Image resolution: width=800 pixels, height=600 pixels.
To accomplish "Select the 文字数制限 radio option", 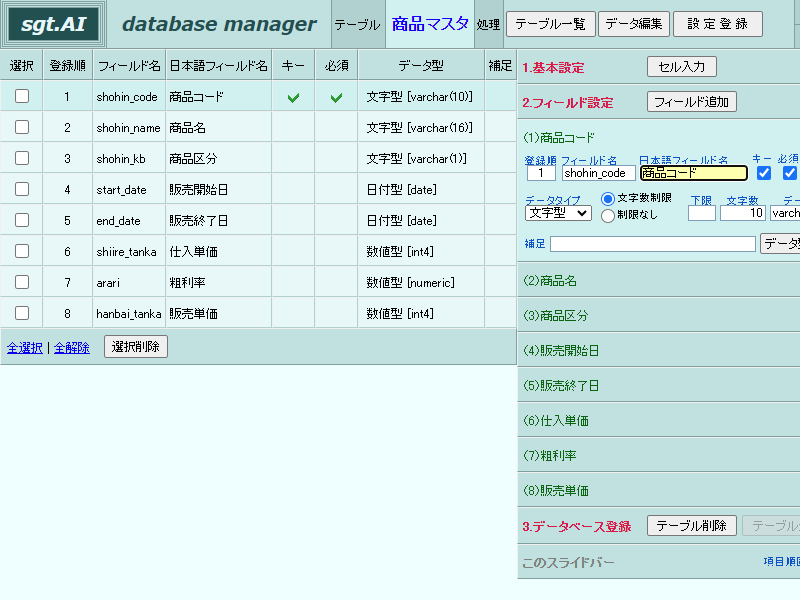I will [x=608, y=198].
